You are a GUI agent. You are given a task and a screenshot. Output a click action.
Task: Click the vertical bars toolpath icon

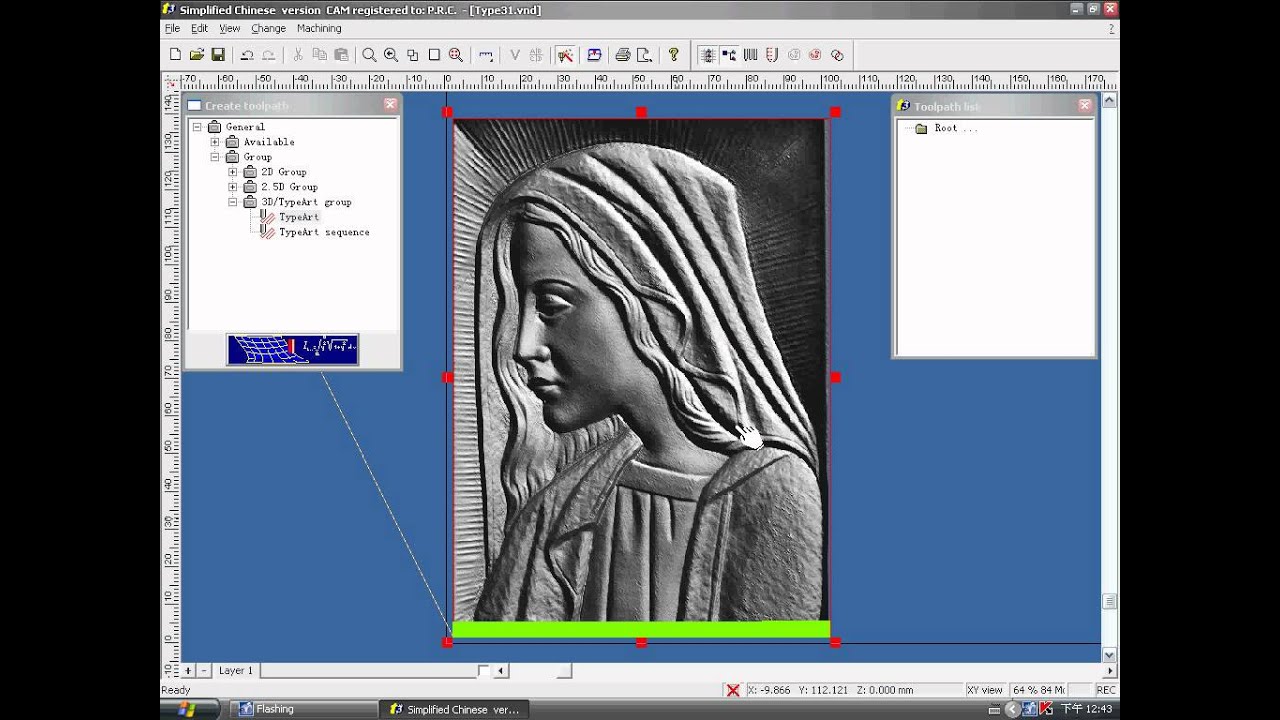(751, 55)
